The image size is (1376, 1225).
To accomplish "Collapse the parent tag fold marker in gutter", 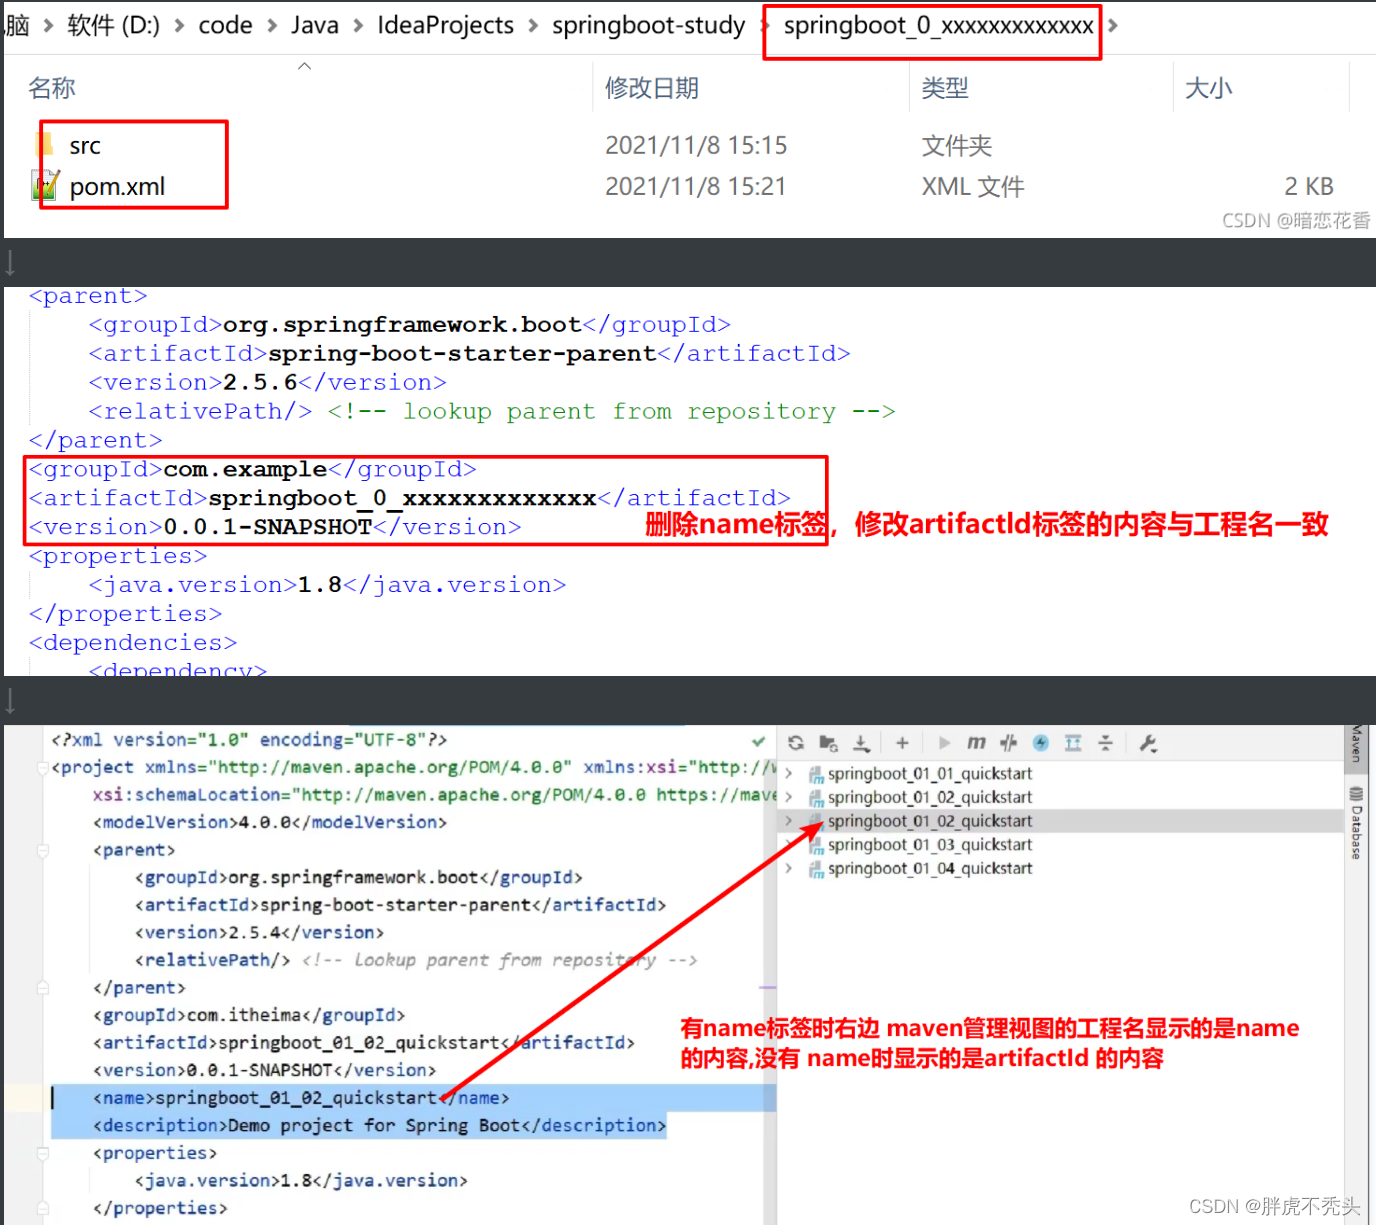I will (43, 850).
